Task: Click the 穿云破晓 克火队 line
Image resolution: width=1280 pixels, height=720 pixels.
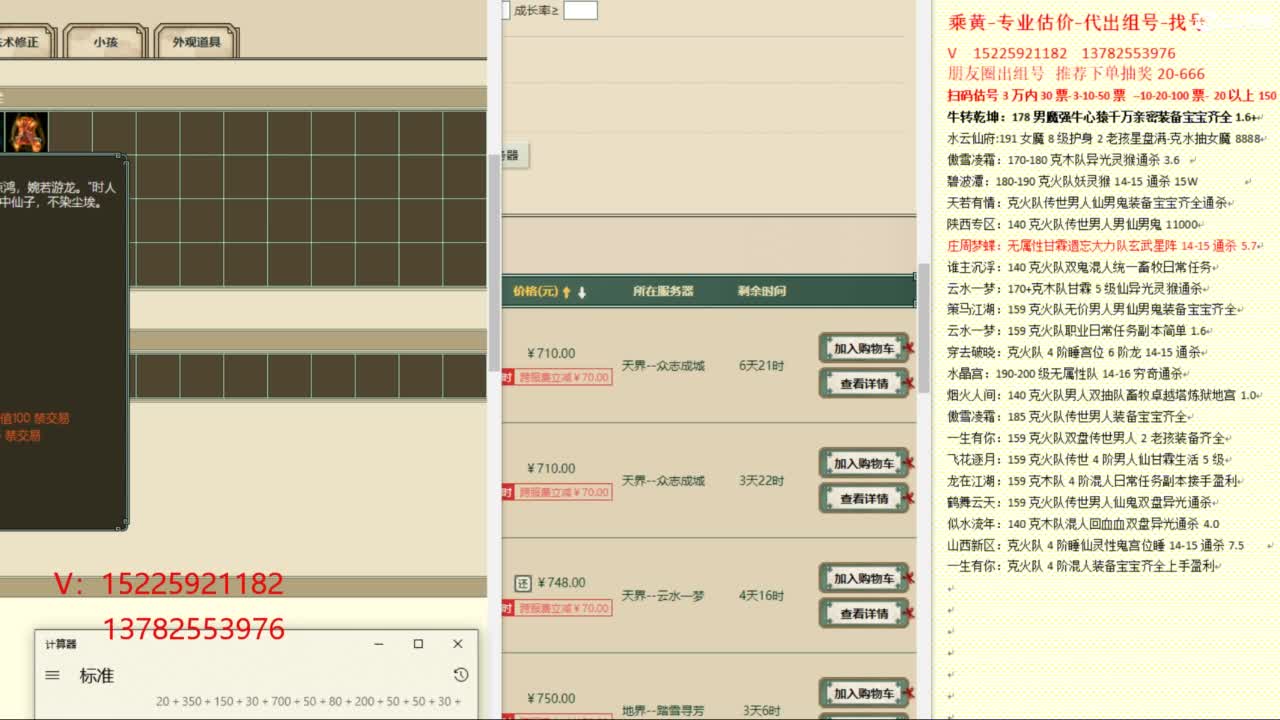Action: pos(1074,352)
